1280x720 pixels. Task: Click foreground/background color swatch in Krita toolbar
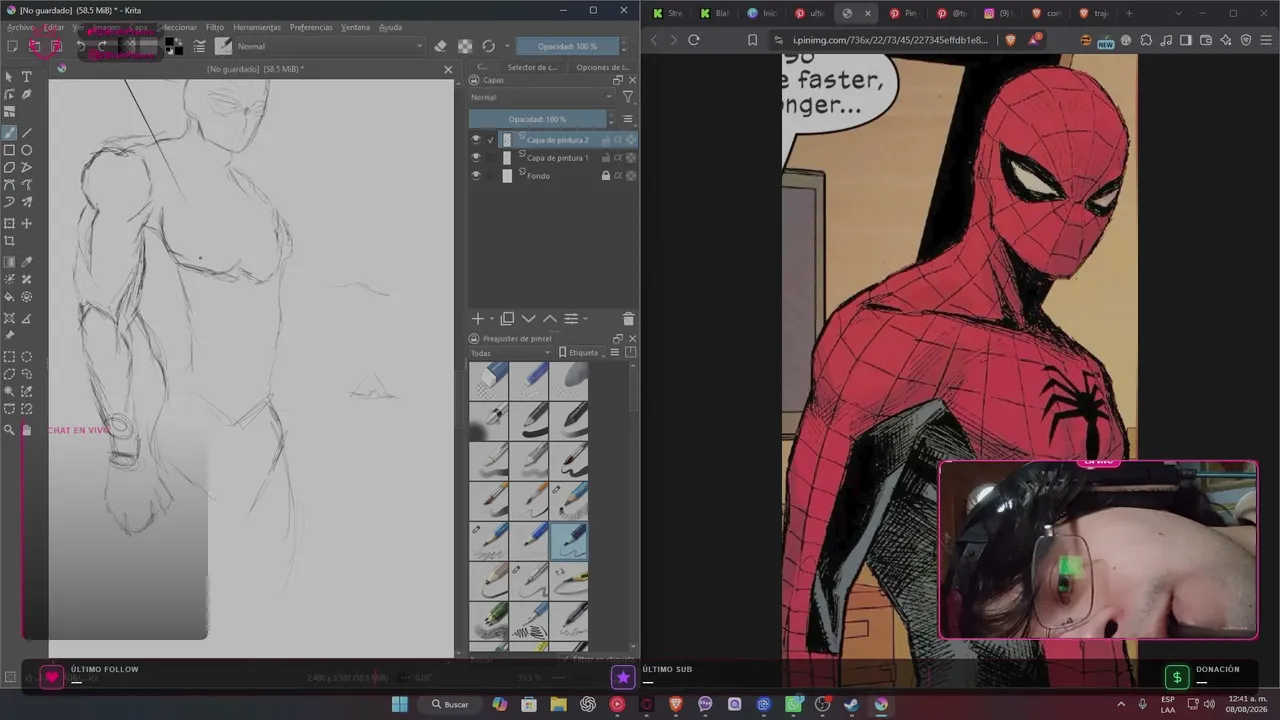click(x=174, y=46)
